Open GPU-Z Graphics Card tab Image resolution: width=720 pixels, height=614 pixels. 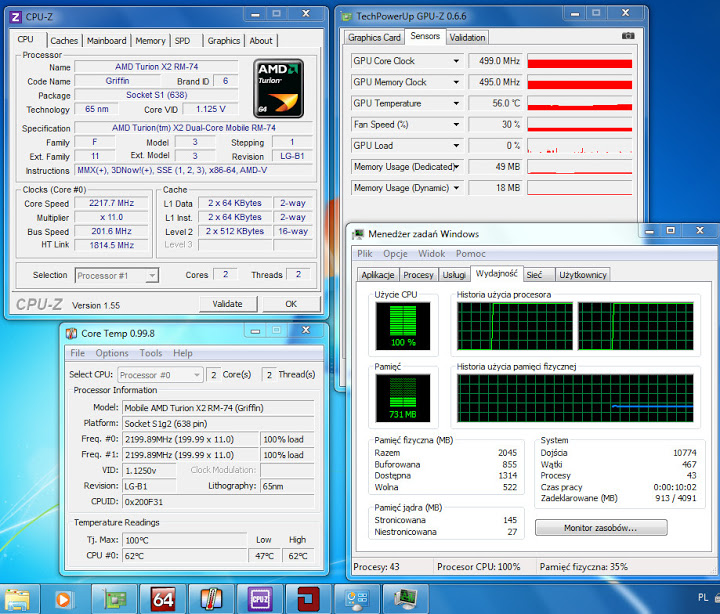(x=374, y=38)
